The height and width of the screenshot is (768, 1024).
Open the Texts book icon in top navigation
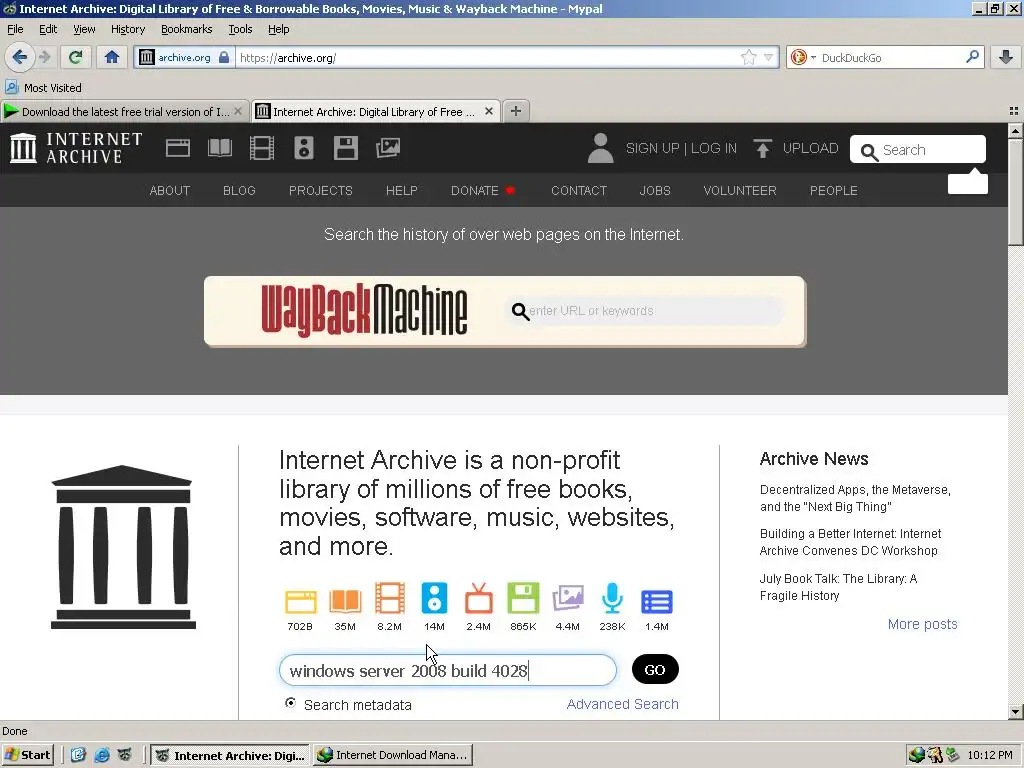coord(219,148)
